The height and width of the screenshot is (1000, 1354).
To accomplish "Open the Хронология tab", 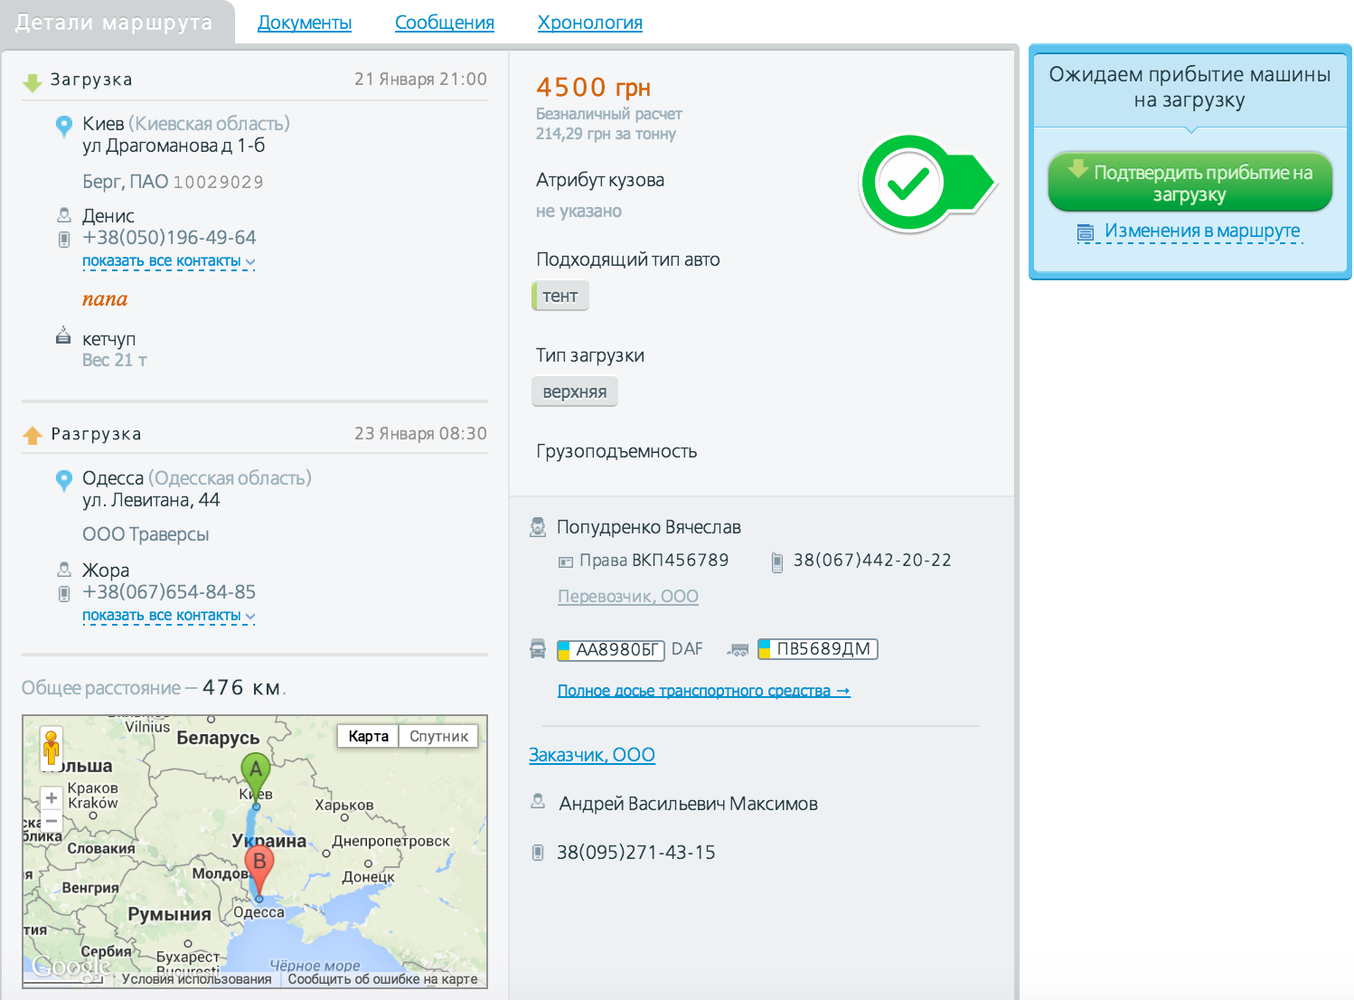I will point(590,22).
